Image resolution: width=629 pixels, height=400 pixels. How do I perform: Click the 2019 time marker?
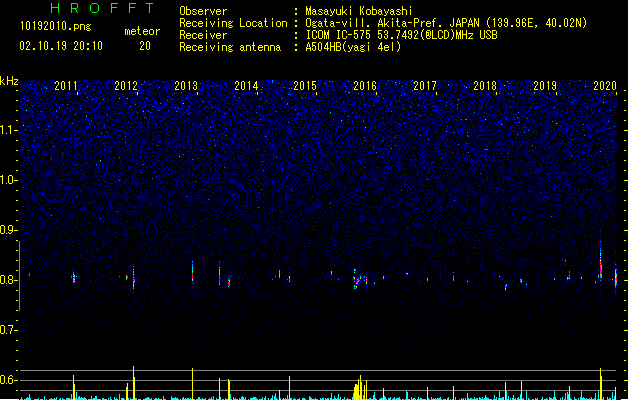tap(545, 86)
